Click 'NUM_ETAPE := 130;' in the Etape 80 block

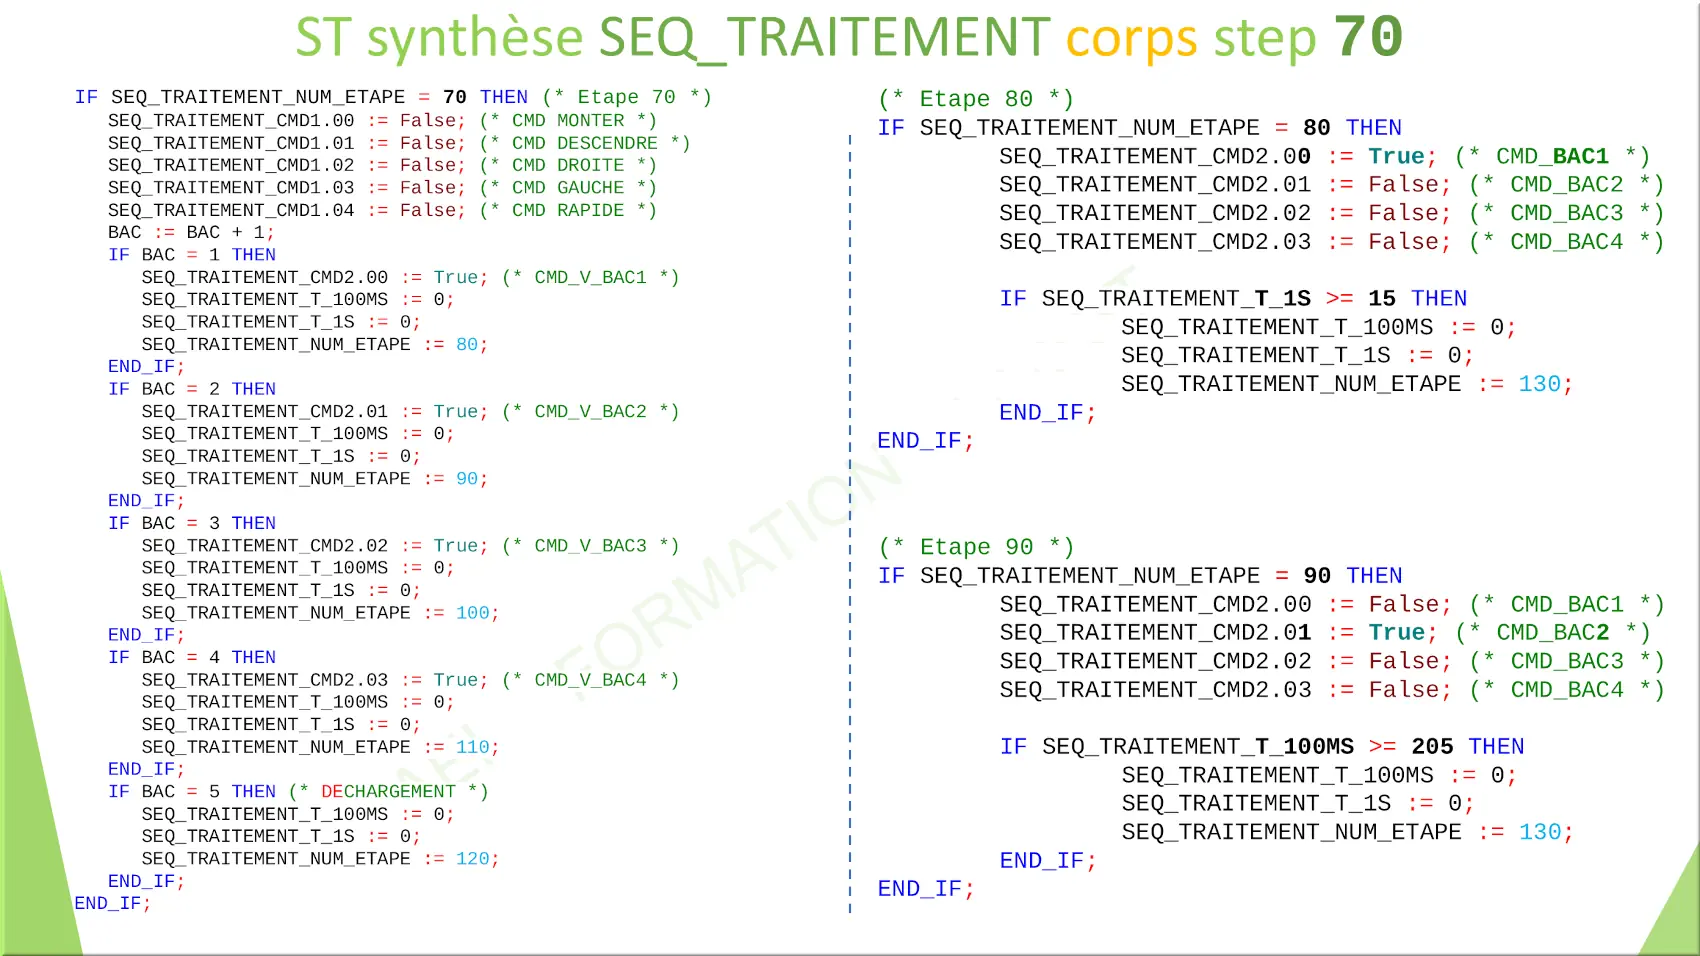point(1347,384)
